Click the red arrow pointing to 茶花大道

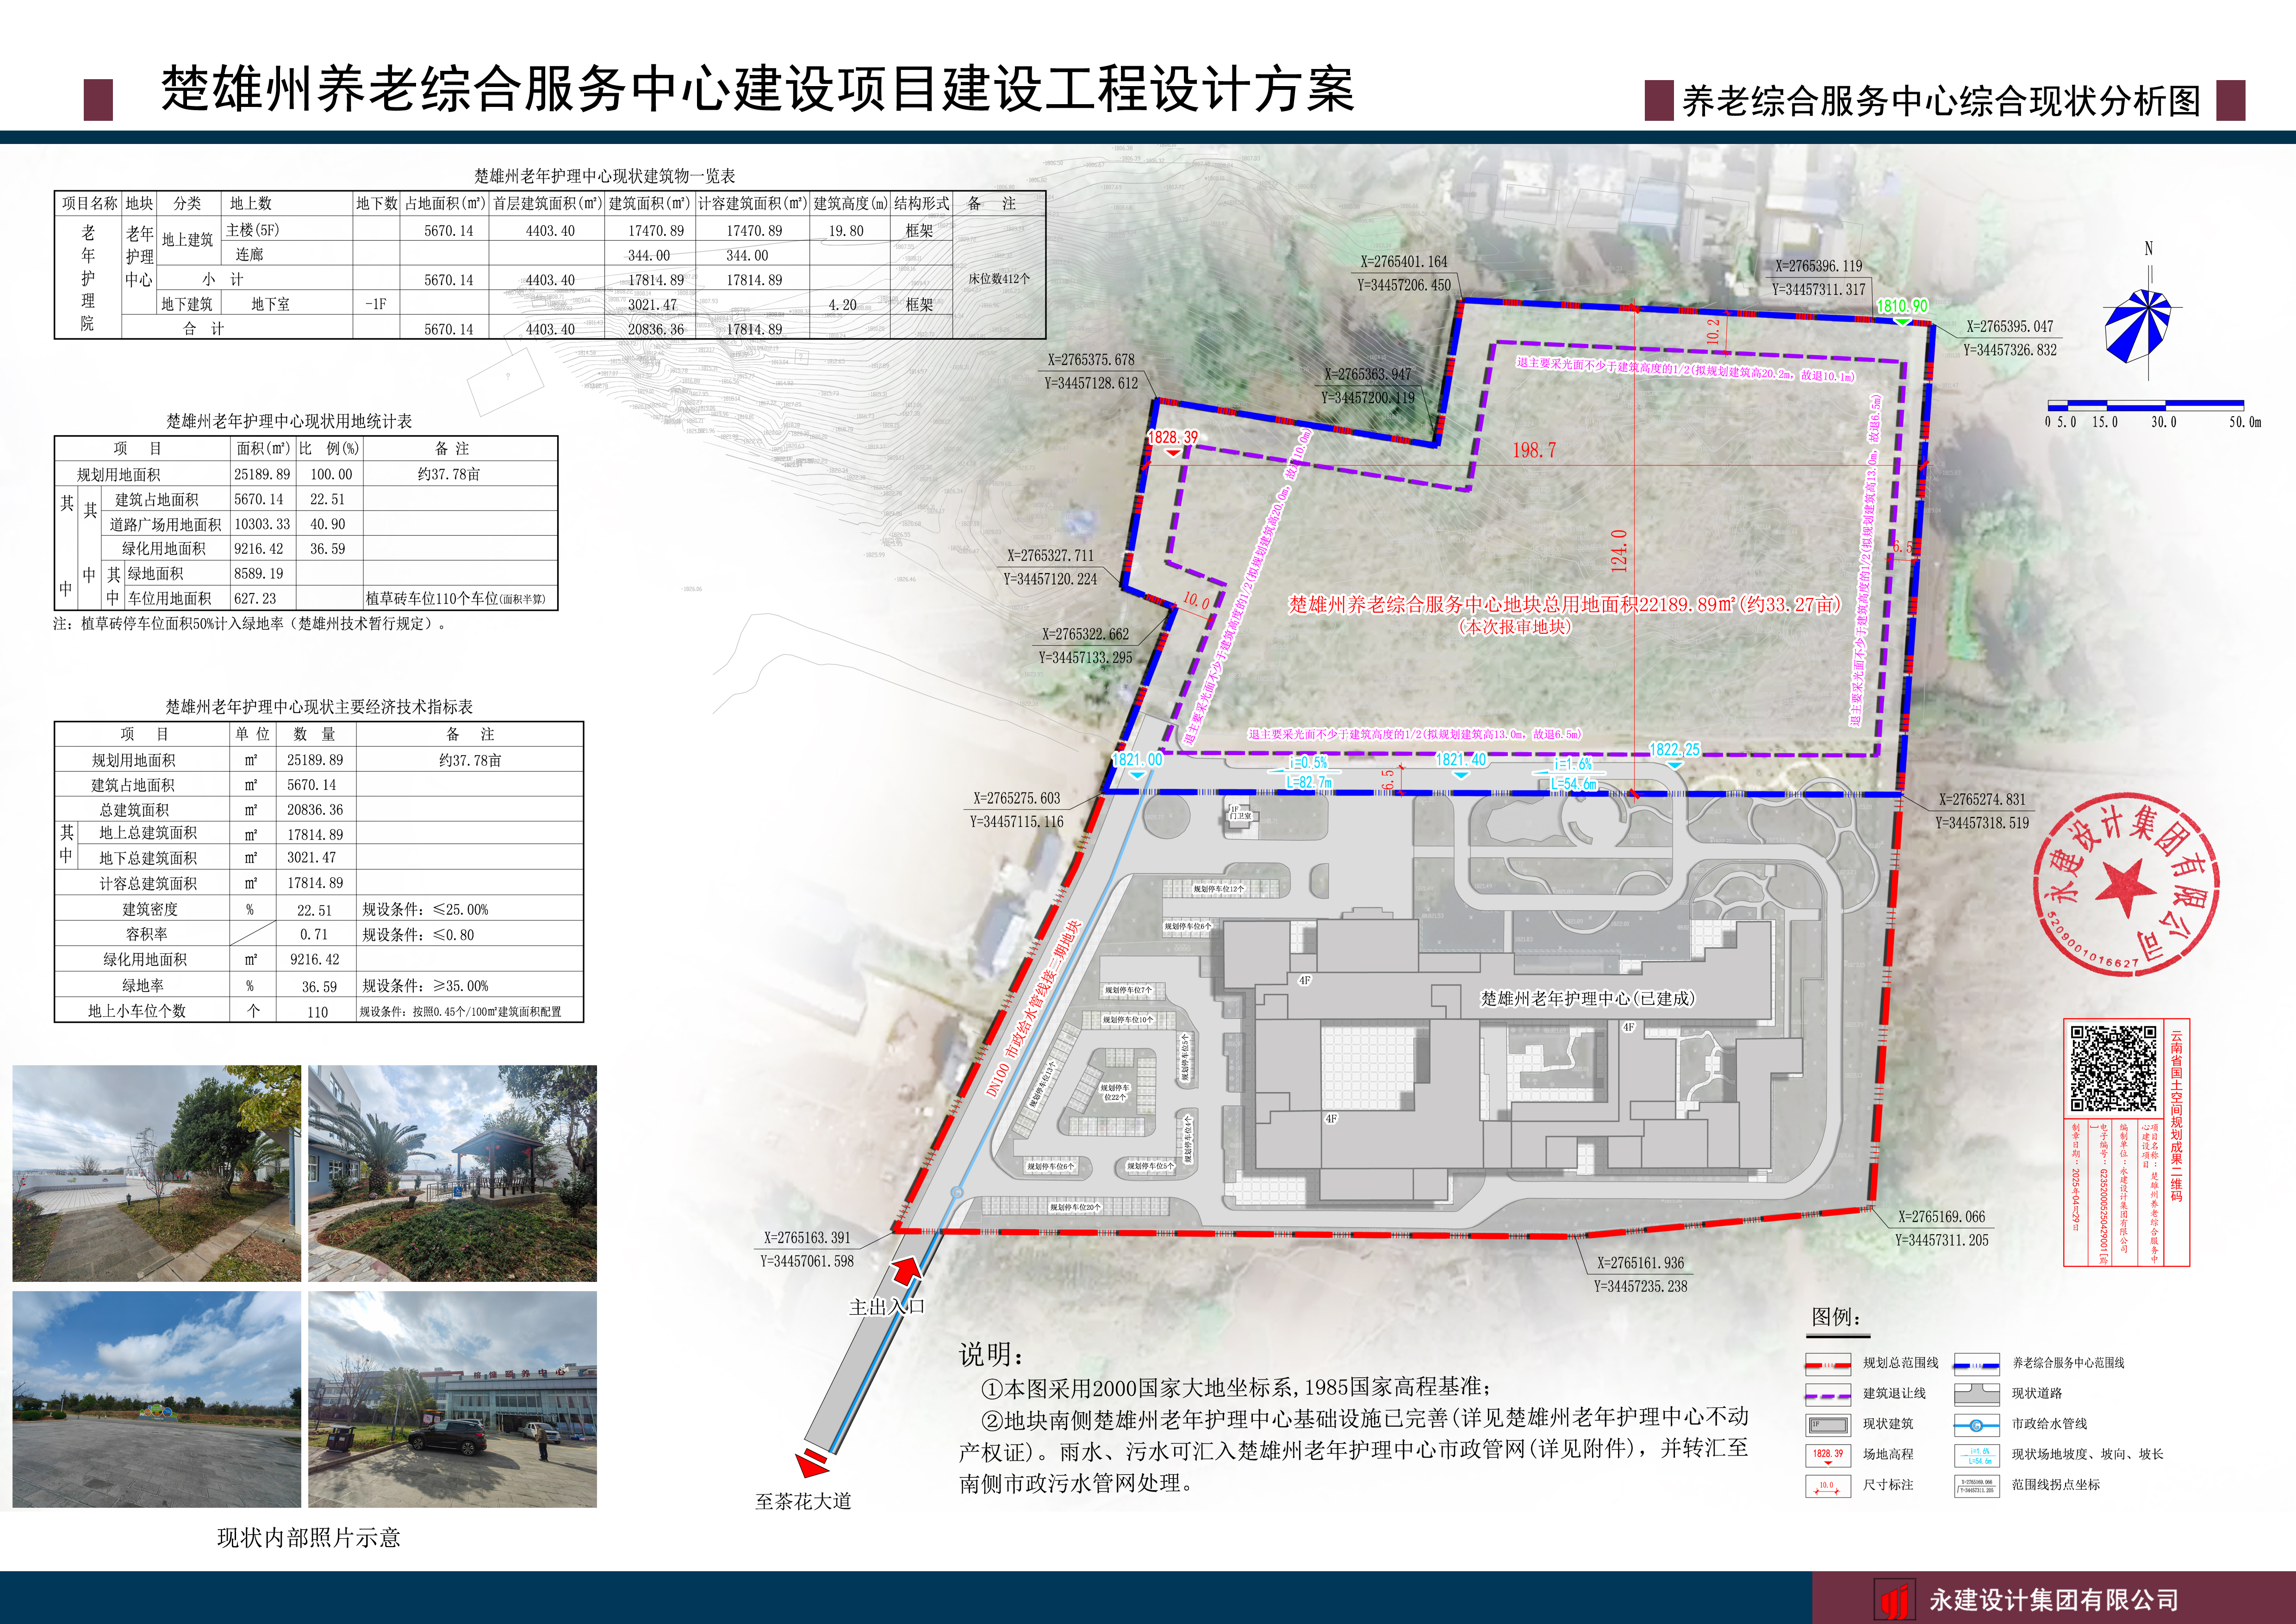click(811, 1463)
